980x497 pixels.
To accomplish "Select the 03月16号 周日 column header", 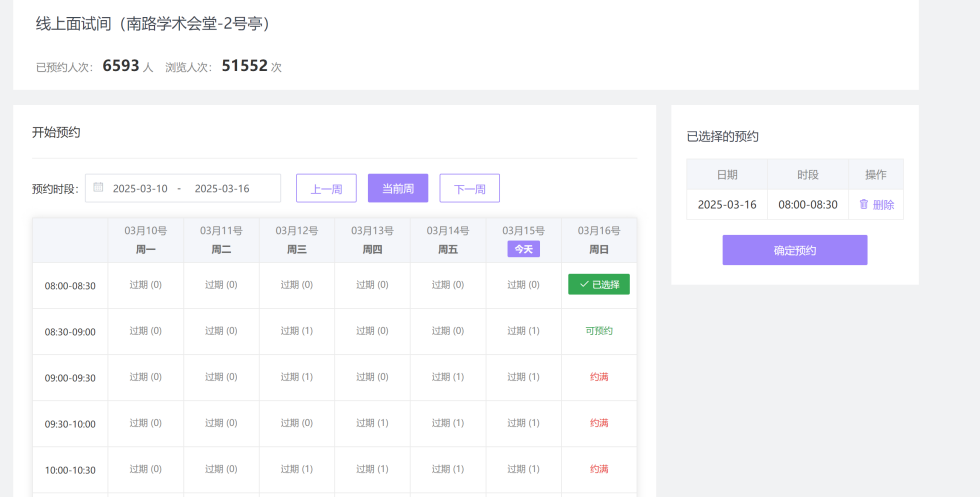I will click(598, 240).
